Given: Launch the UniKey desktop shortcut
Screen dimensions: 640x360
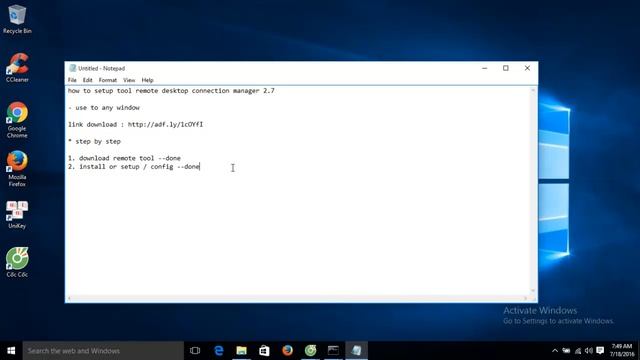Looking at the screenshot, I should (17, 214).
